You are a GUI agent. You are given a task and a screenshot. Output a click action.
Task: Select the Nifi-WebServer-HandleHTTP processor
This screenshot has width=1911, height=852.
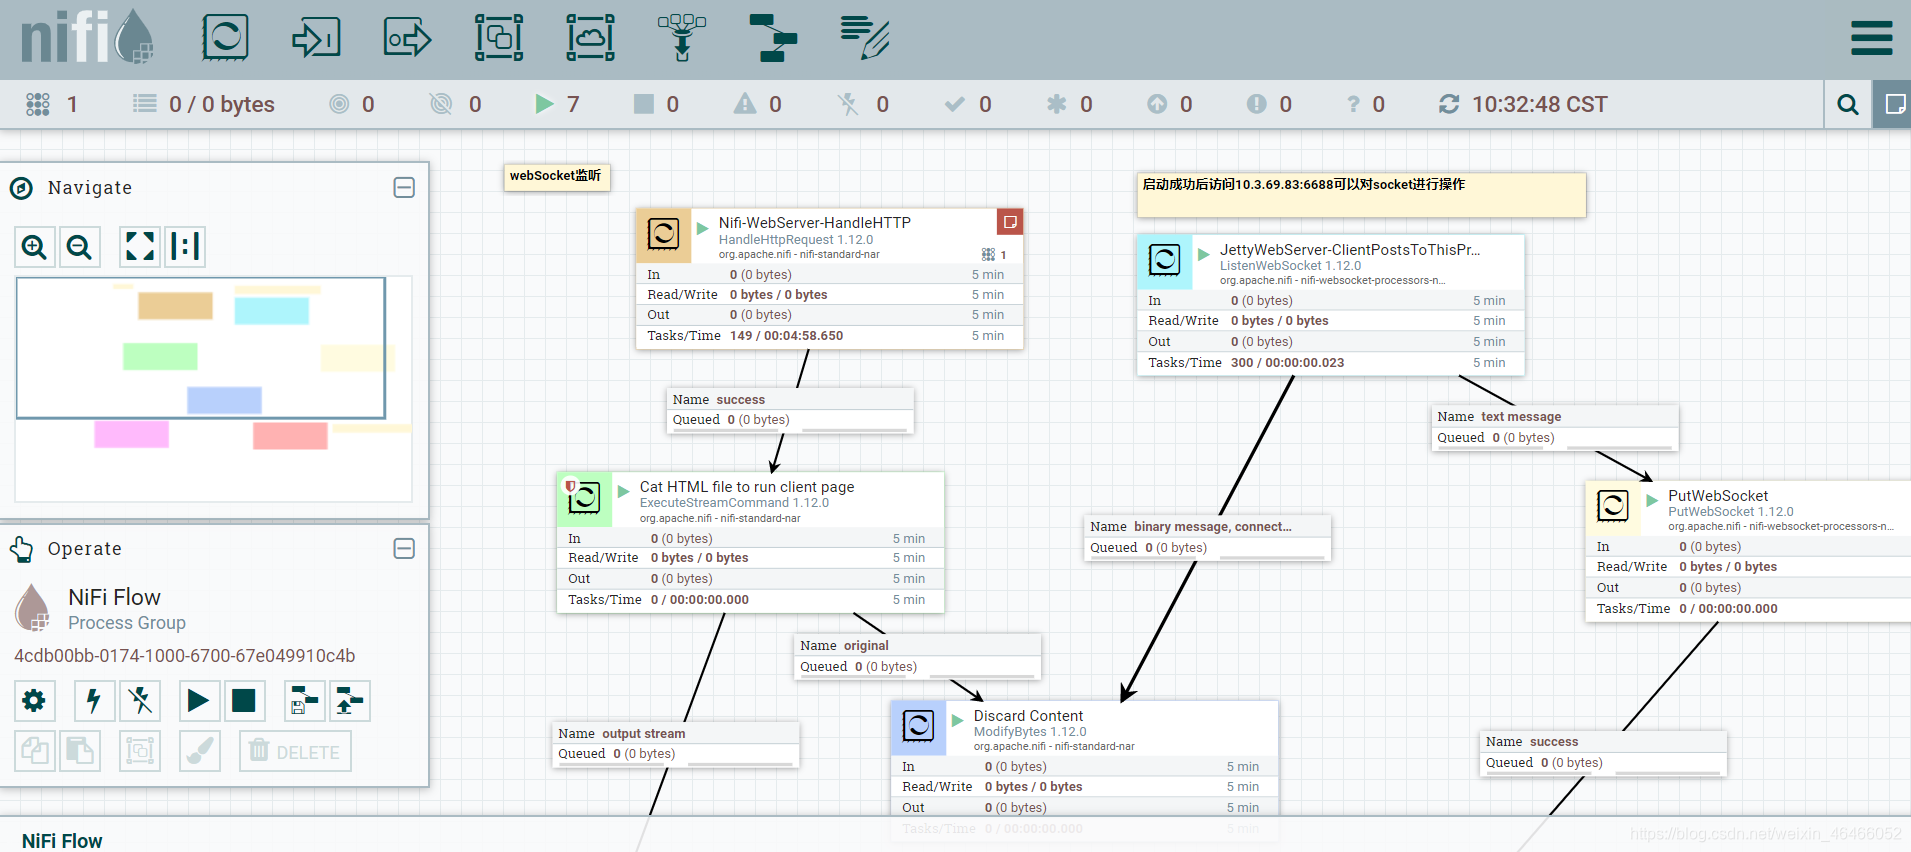point(829,278)
